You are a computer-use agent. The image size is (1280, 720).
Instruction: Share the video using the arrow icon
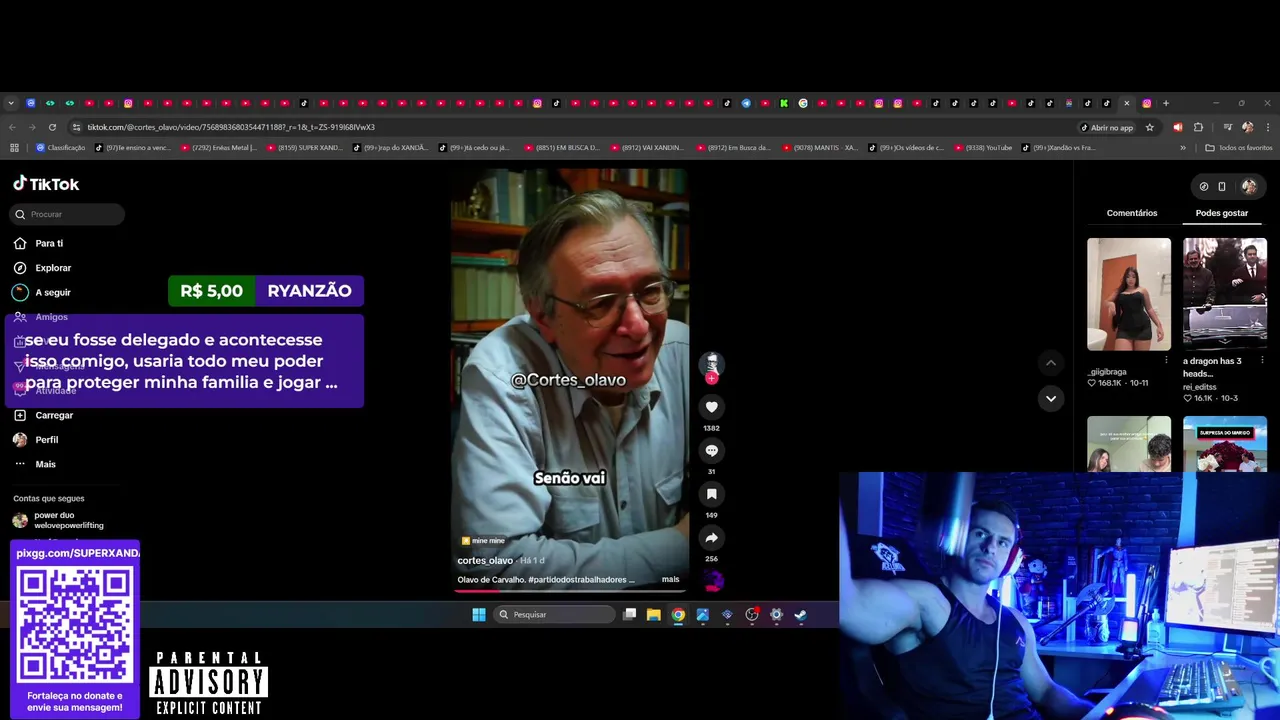711,538
